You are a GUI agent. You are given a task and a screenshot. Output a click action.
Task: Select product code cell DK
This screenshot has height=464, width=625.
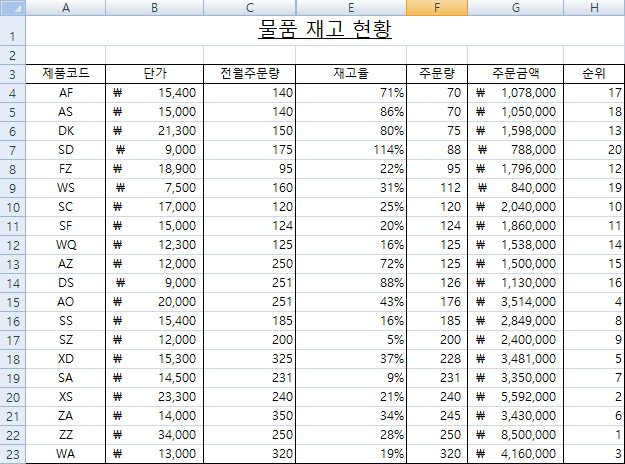(x=66, y=131)
